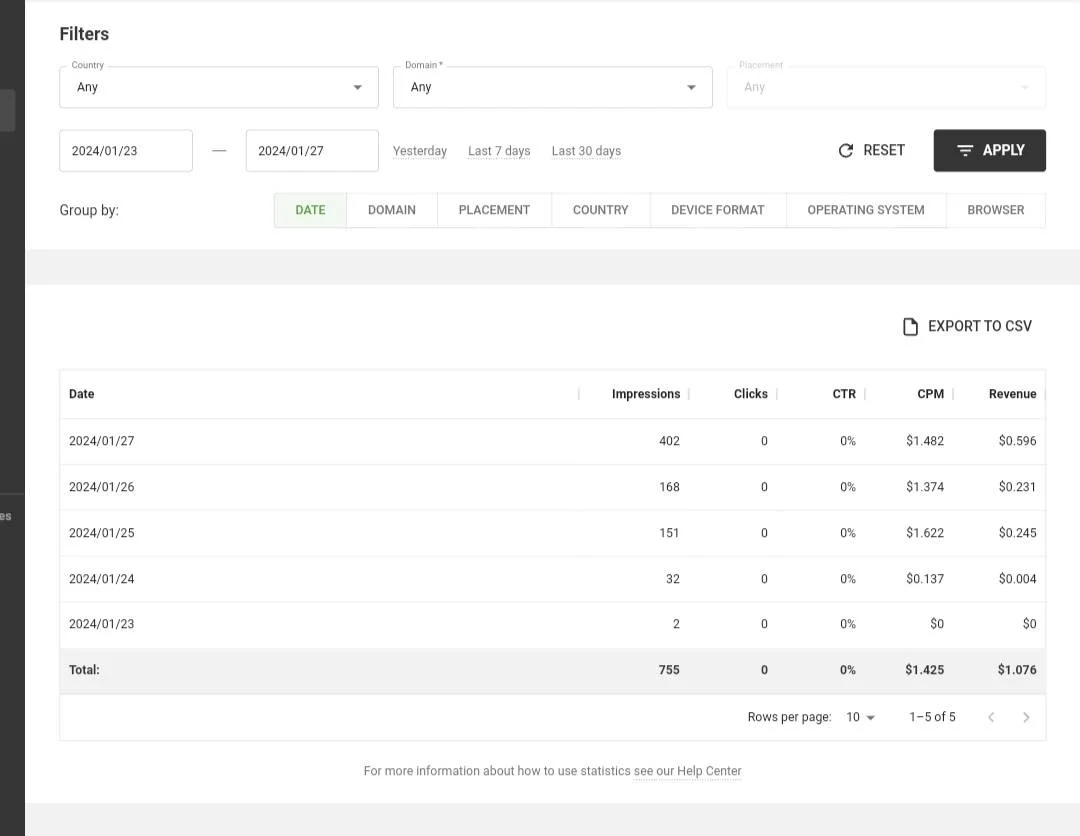Image resolution: width=1080 pixels, height=836 pixels.
Task: Sort by the Clicks column header
Action: pos(750,394)
